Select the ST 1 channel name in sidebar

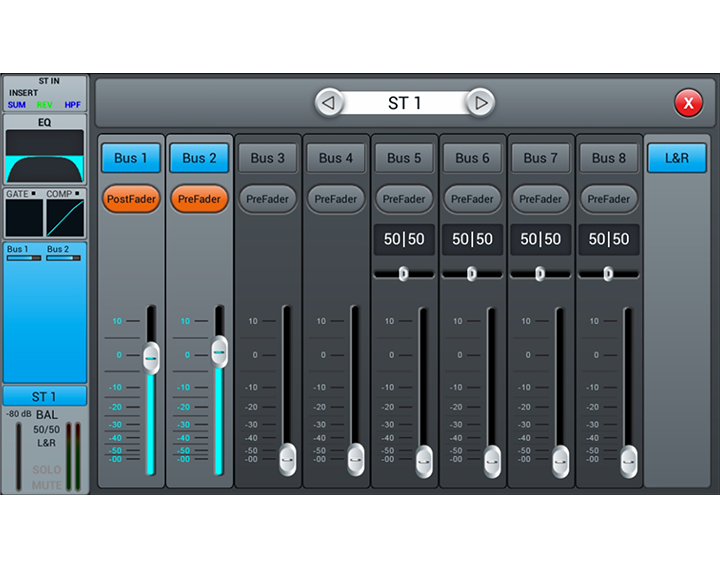pos(45,396)
